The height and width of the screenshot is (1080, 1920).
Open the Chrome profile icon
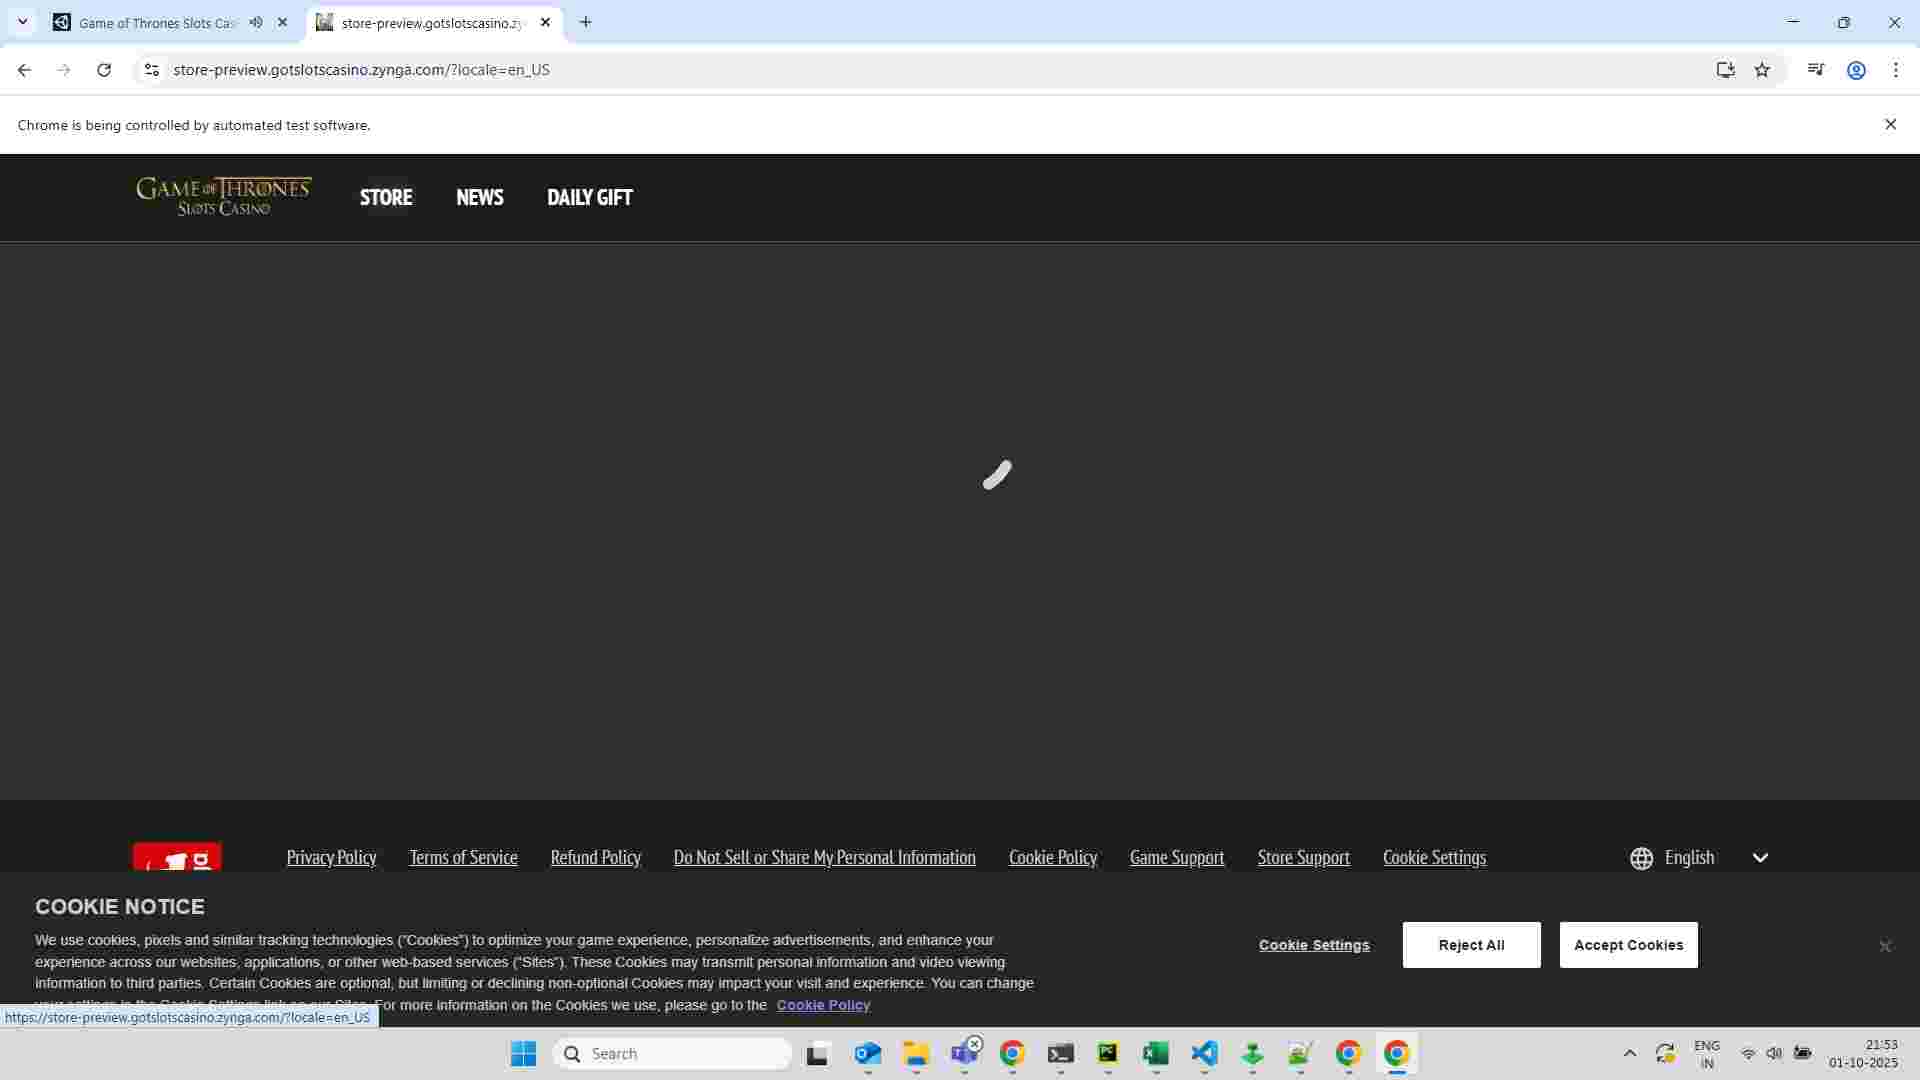point(1856,70)
